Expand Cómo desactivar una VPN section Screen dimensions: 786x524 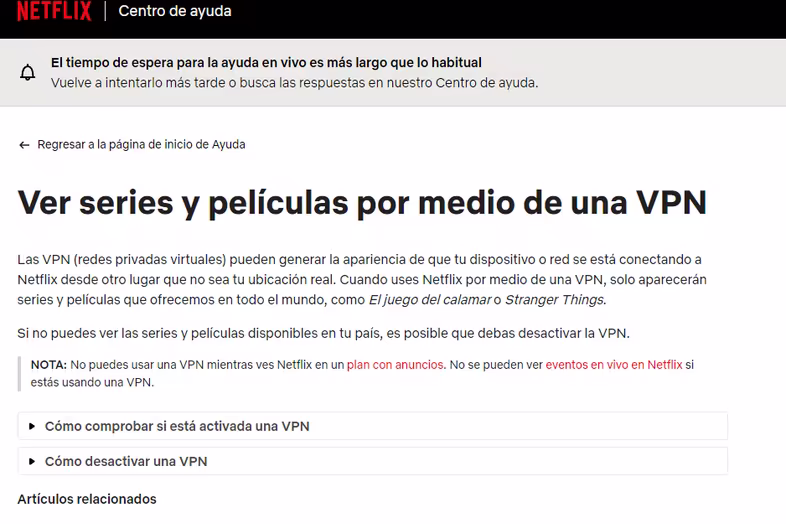[372, 461]
